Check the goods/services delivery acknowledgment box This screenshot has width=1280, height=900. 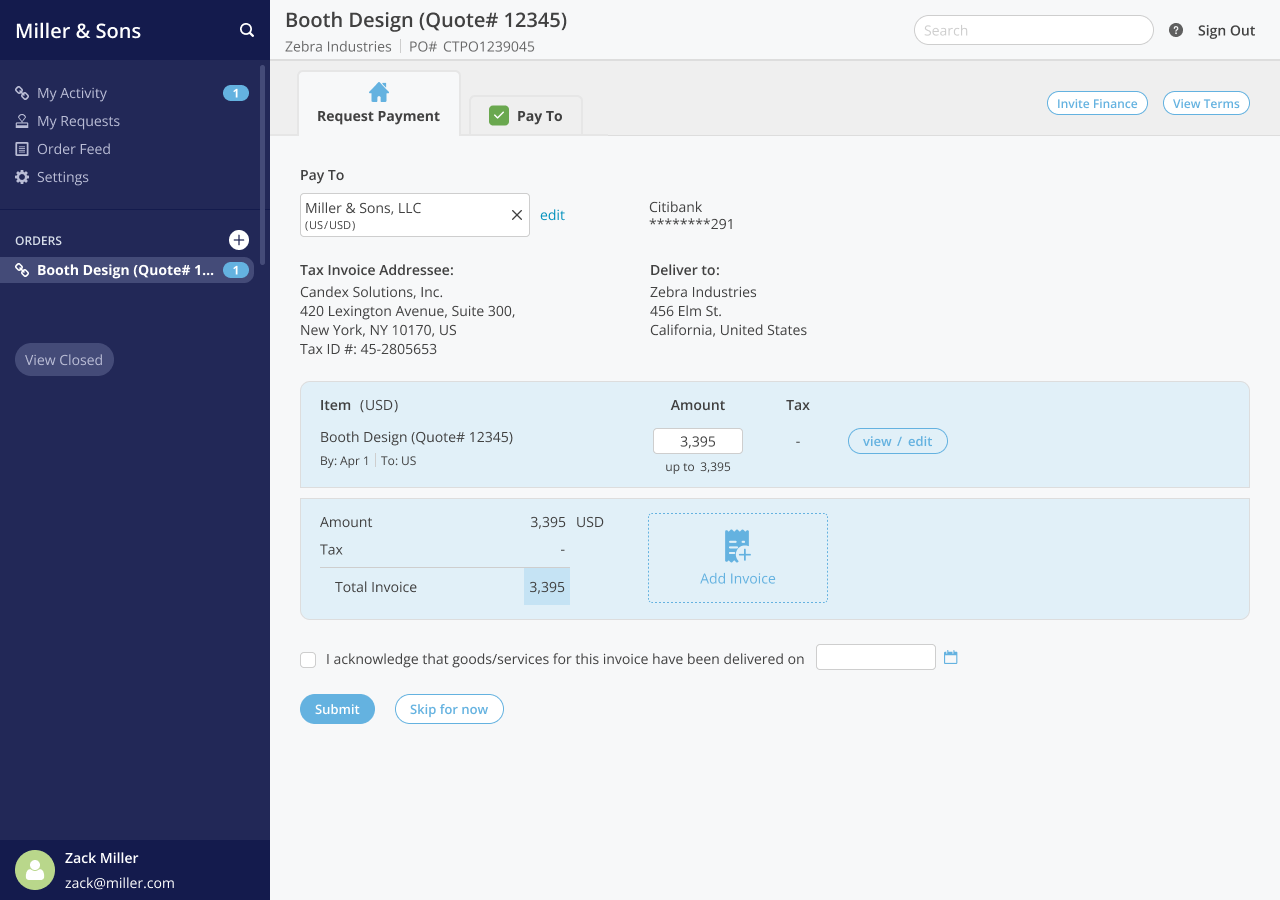[x=308, y=660]
